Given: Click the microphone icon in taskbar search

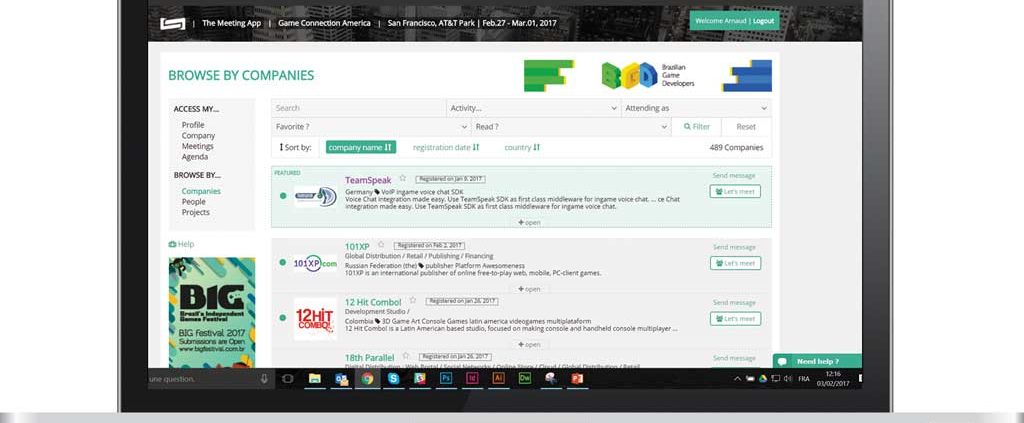Looking at the screenshot, I should [264, 379].
